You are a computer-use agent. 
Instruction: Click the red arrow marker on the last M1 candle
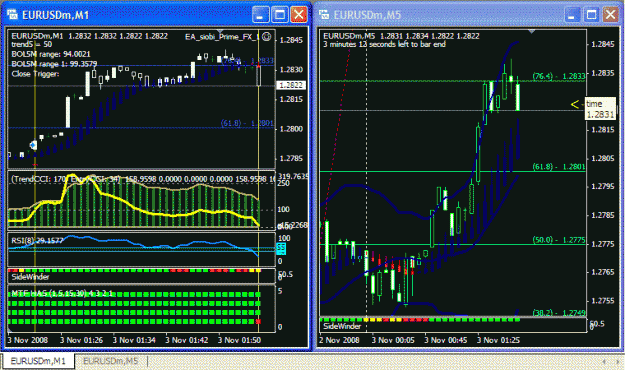click(258, 65)
